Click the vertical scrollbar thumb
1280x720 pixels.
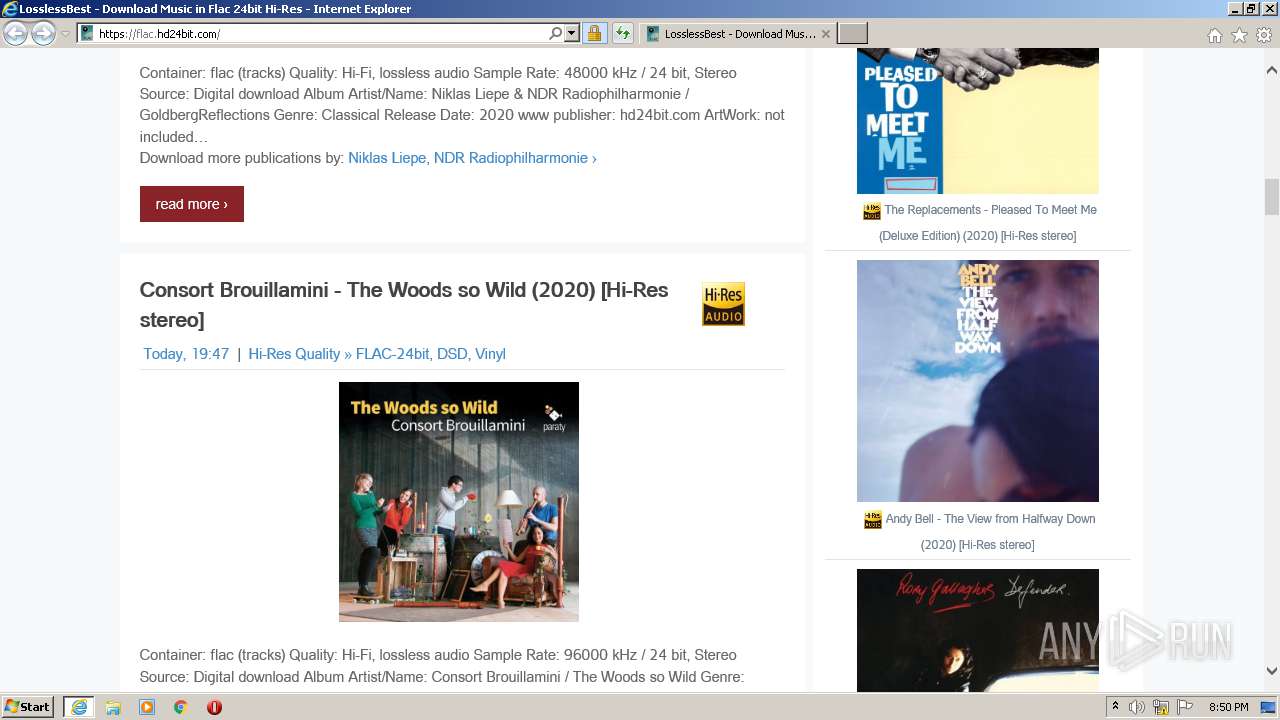tap(1272, 197)
